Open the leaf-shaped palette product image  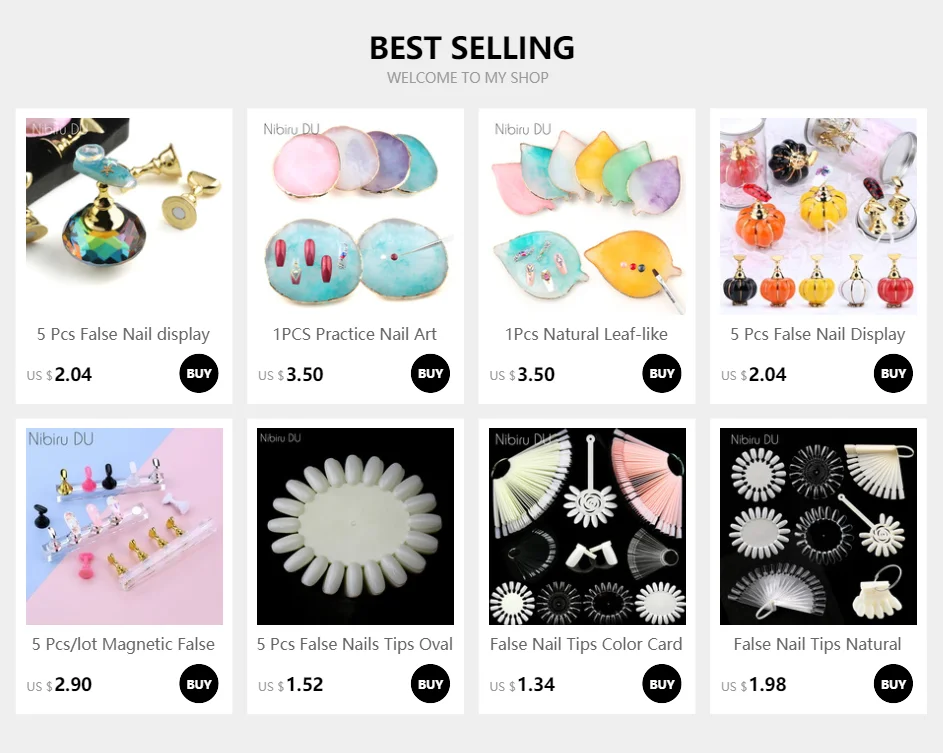click(x=587, y=216)
